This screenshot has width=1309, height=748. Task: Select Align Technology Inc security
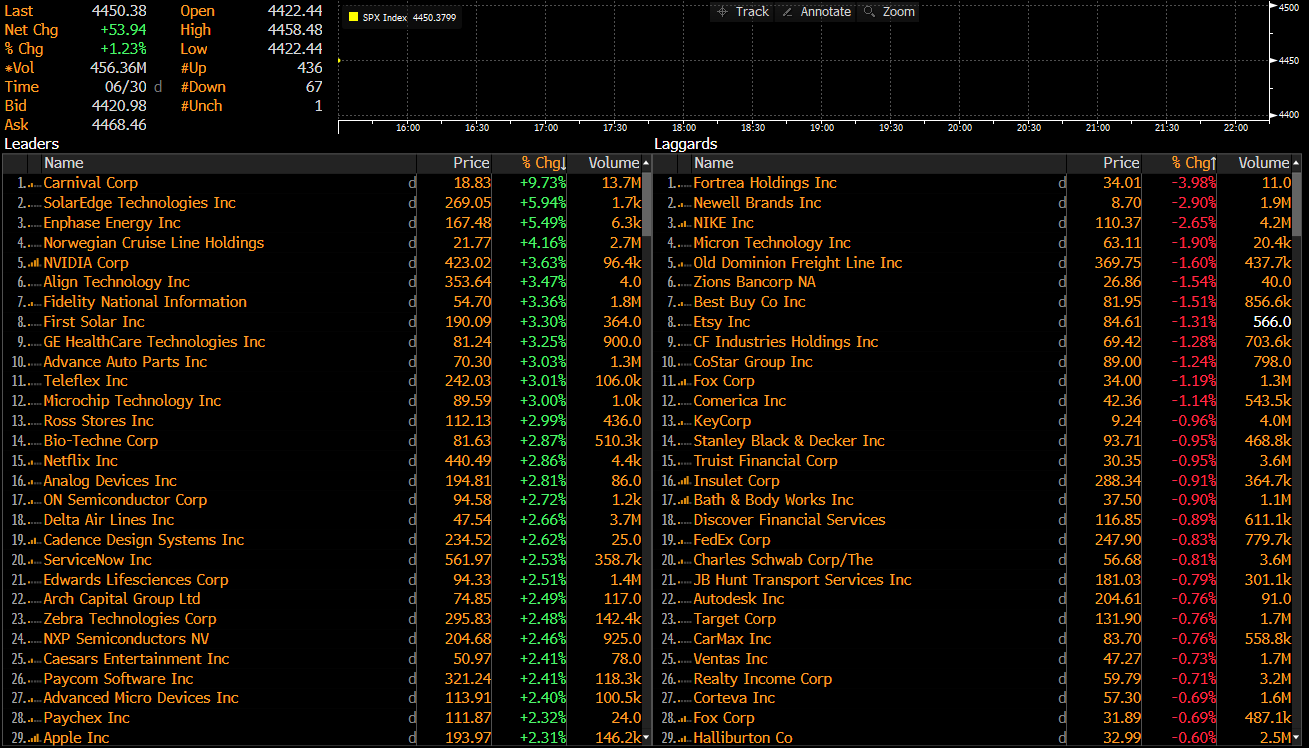pos(116,282)
